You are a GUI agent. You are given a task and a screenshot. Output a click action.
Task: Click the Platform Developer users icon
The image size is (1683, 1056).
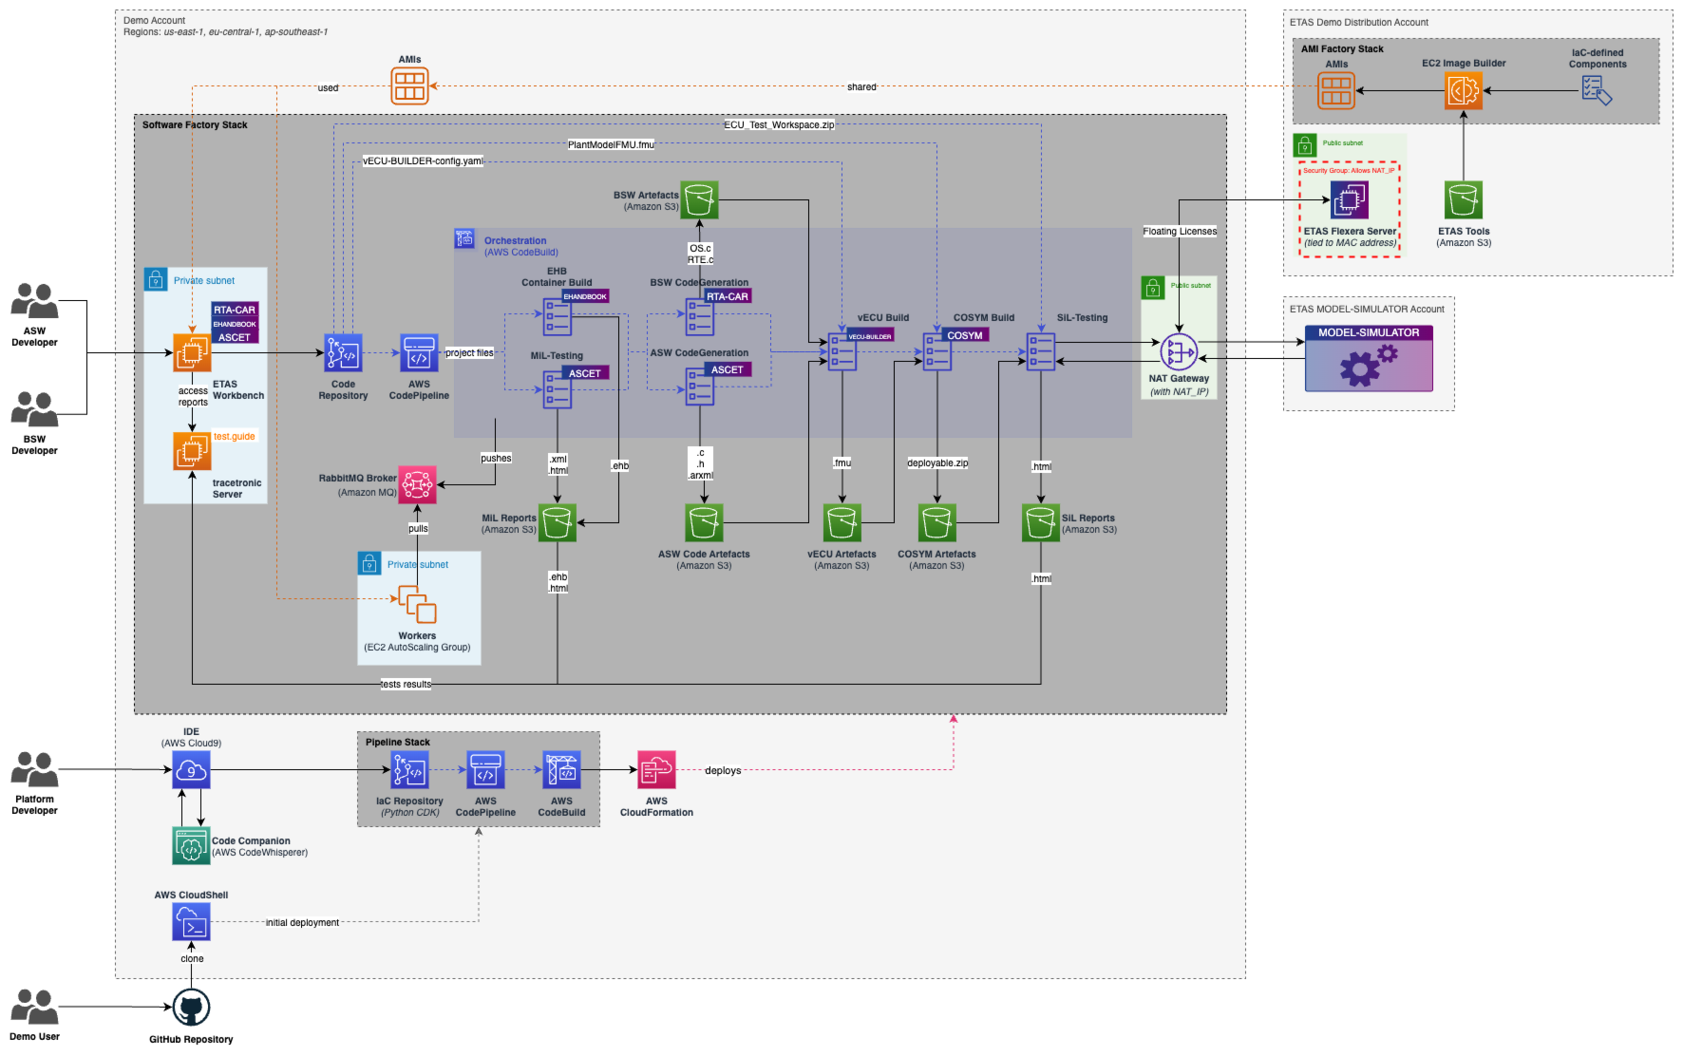coord(34,770)
